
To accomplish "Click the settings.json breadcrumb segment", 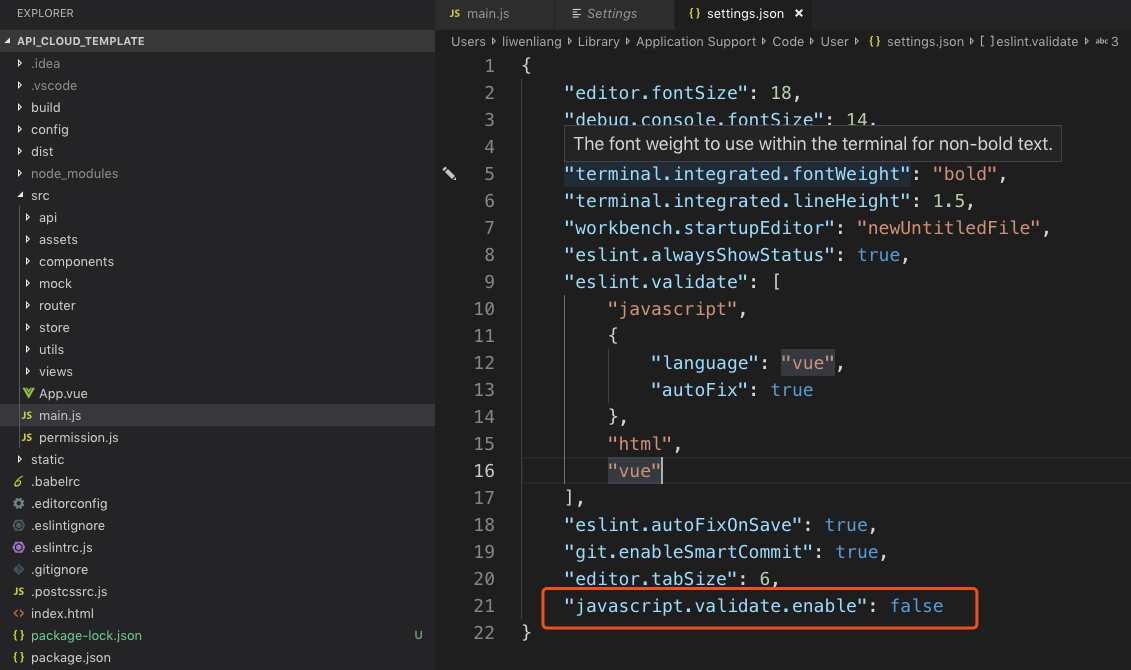I will point(925,41).
